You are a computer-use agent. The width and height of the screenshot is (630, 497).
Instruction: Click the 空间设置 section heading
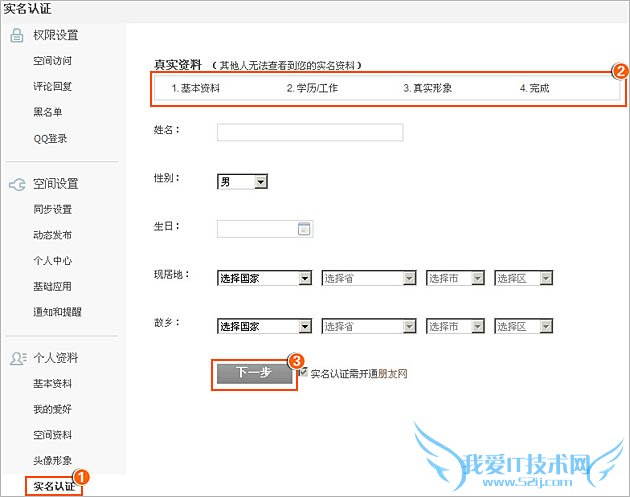point(55,184)
